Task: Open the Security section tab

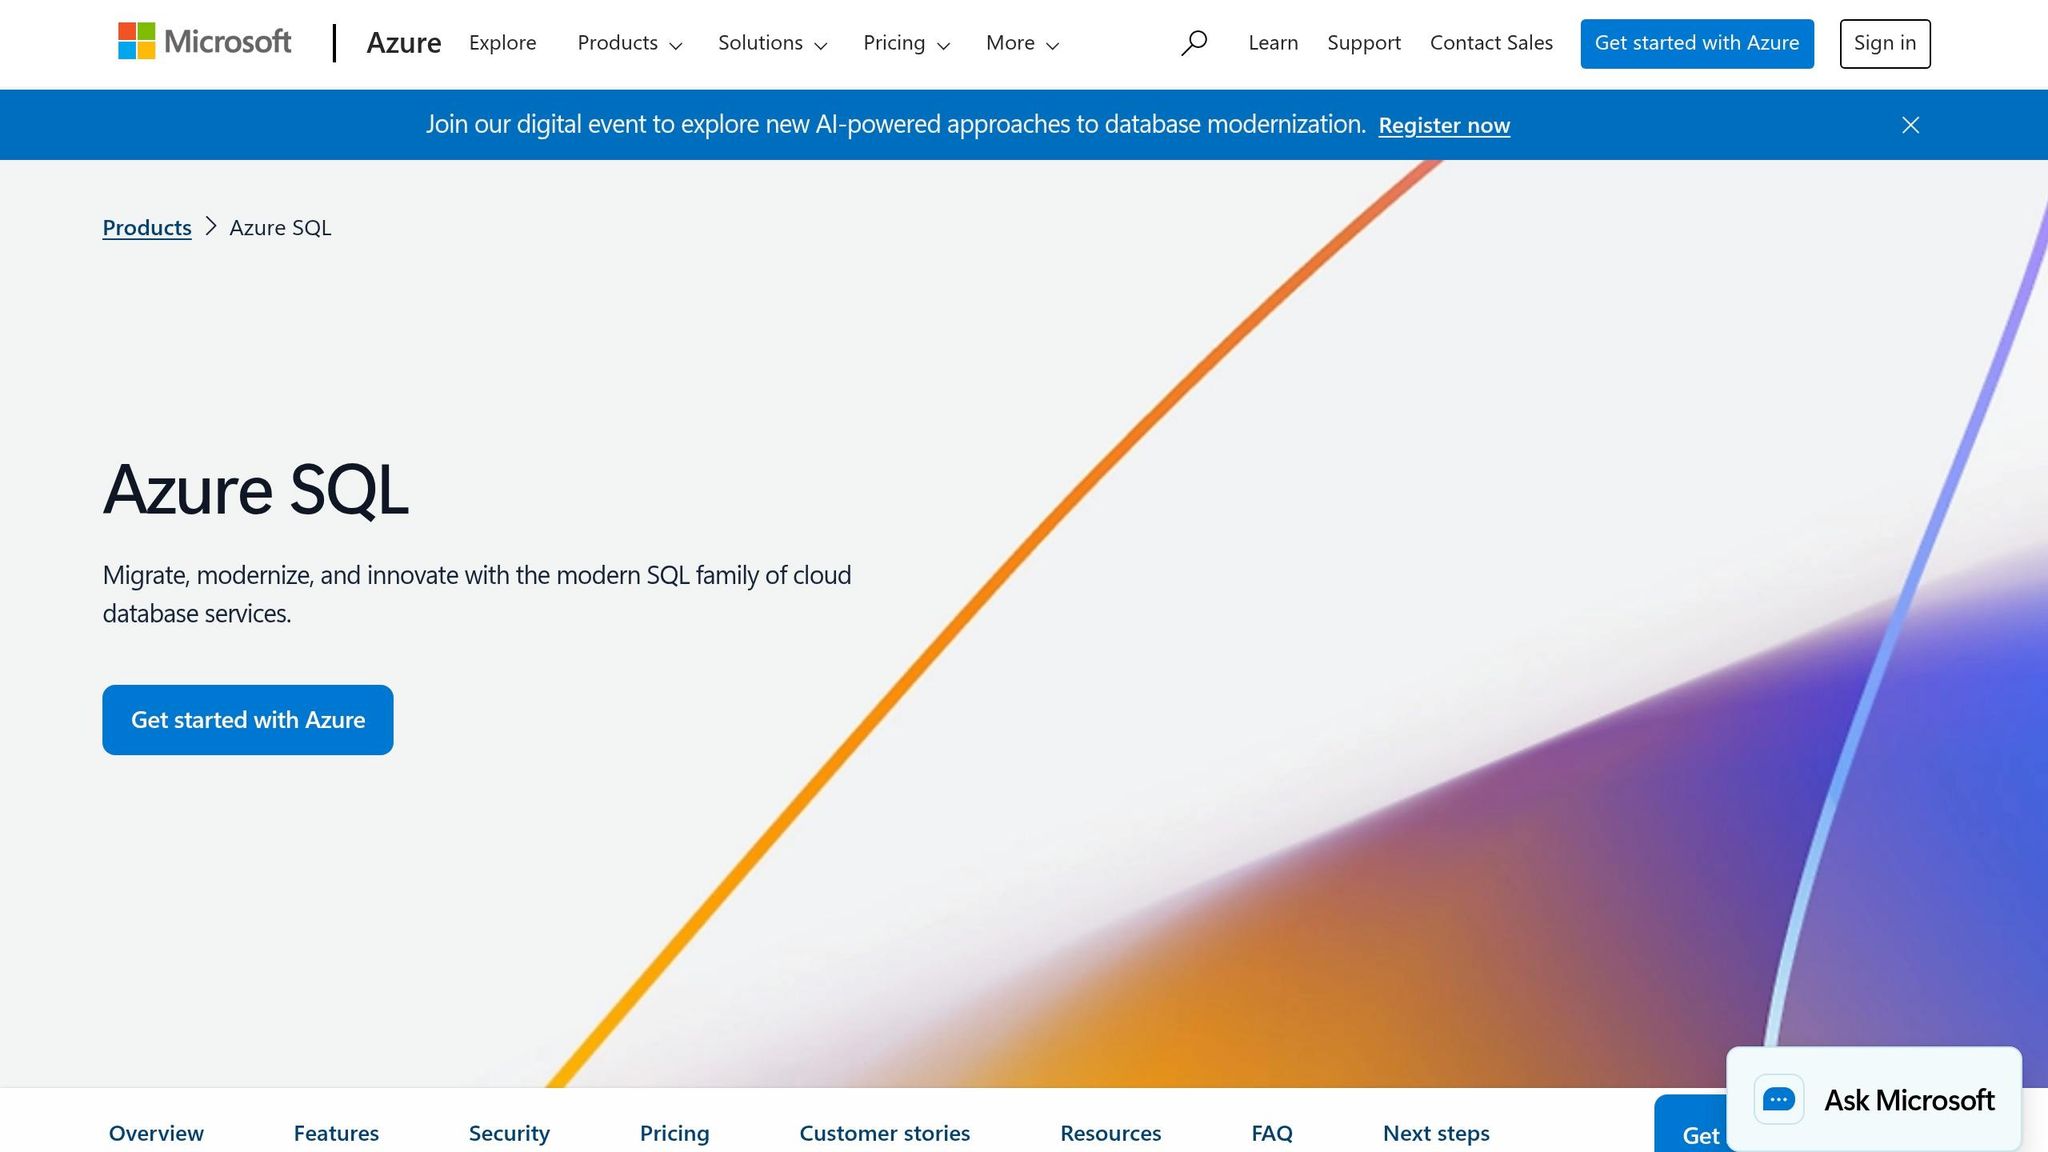Action: click(509, 1132)
